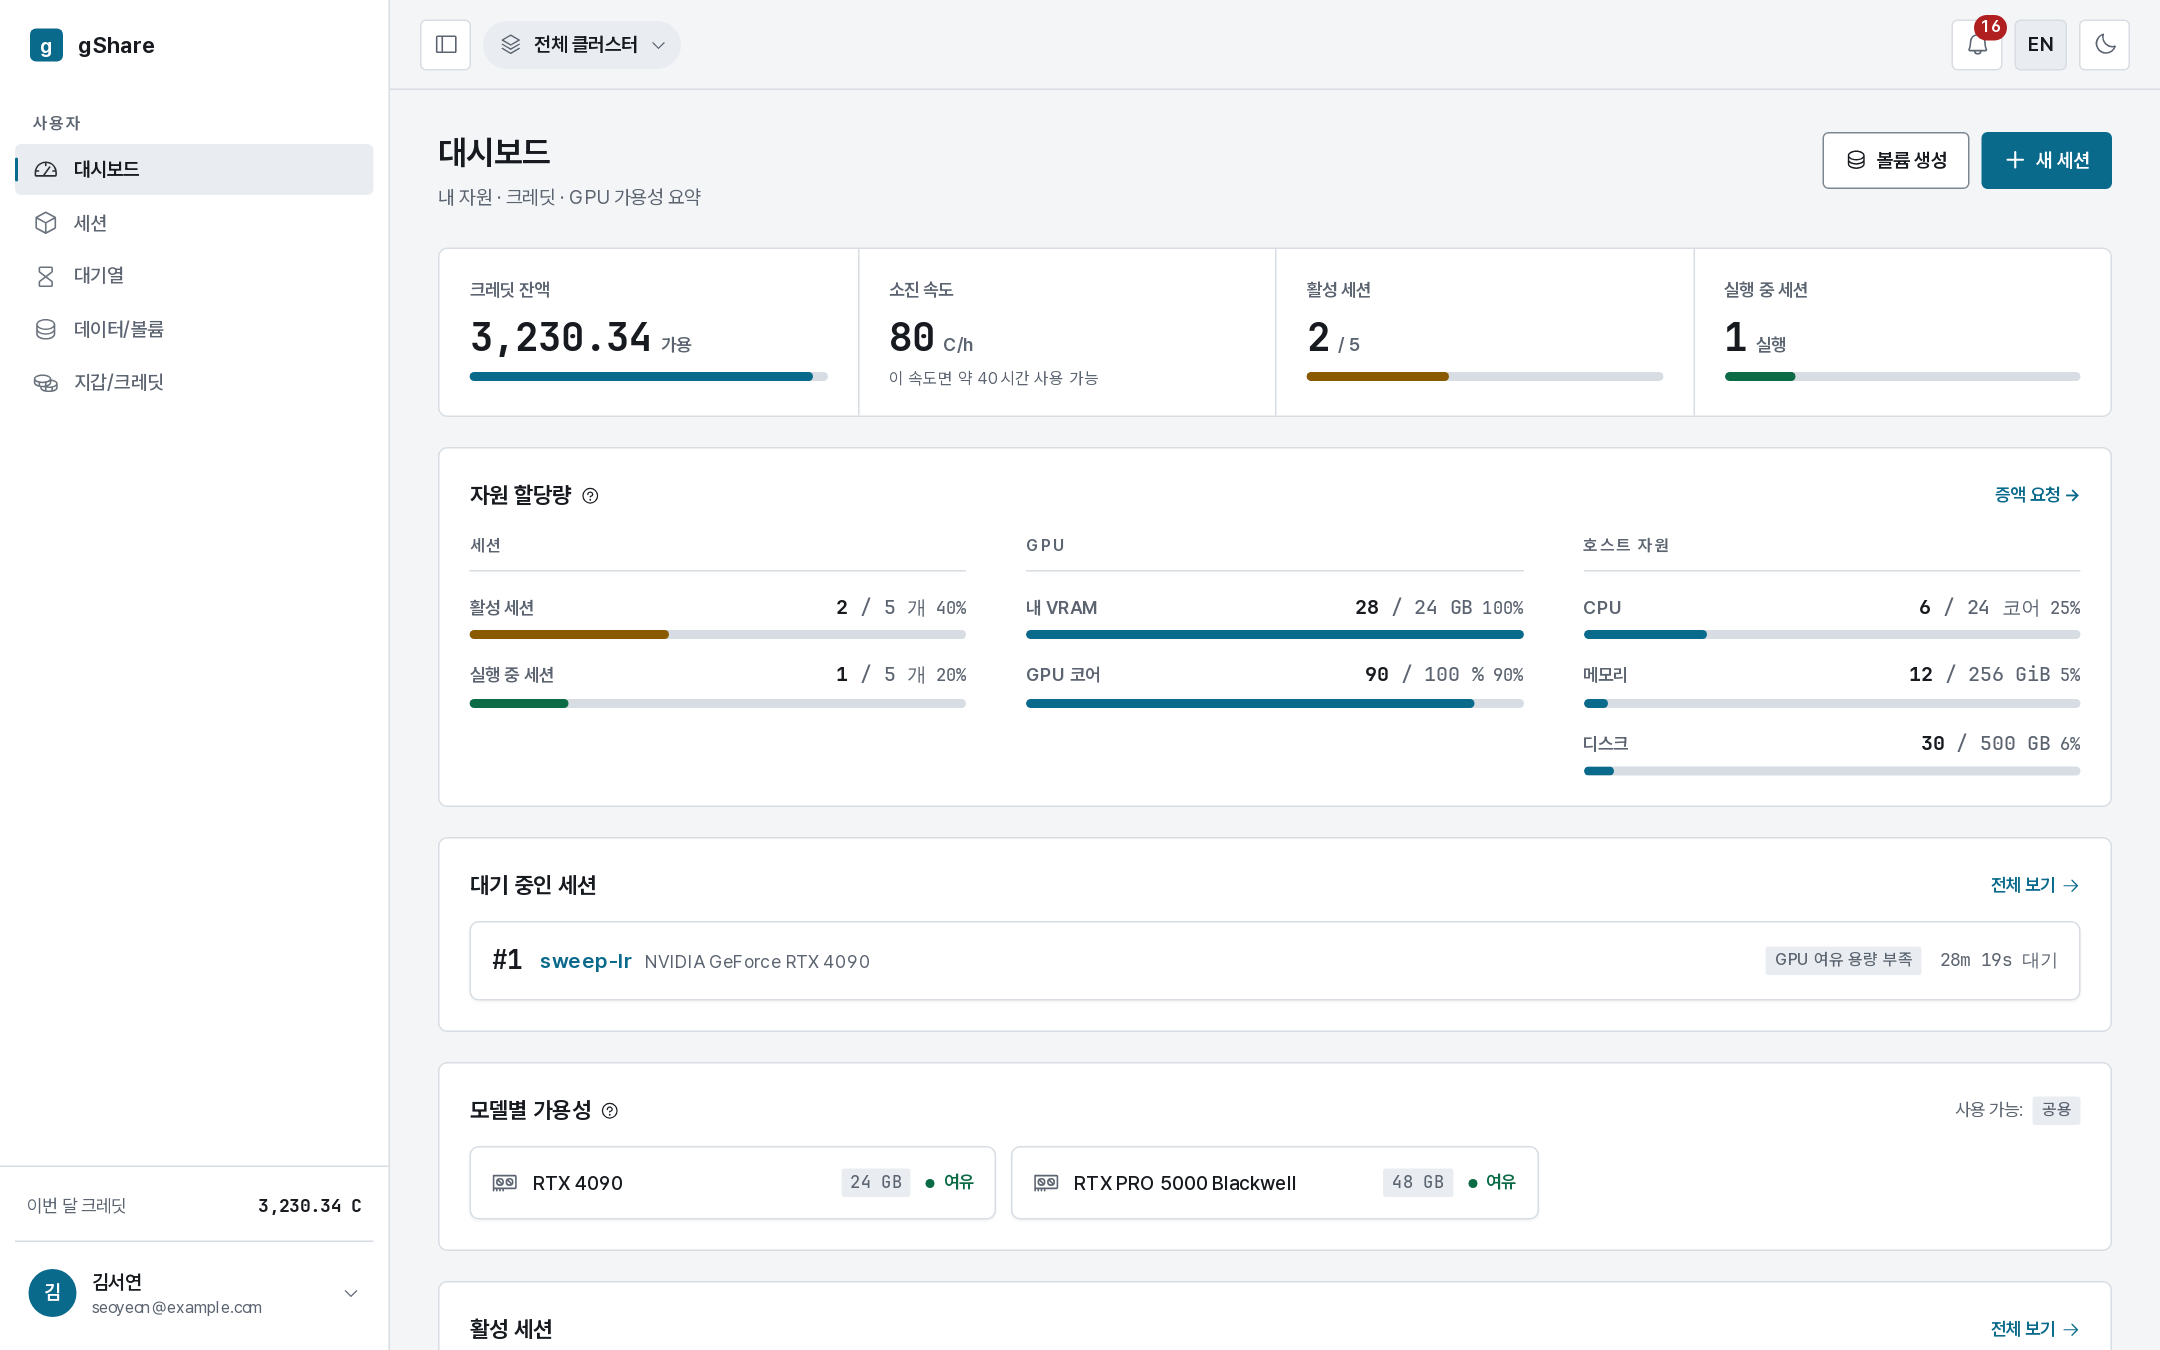Select the RTX 4090 availability card

(x=733, y=1183)
